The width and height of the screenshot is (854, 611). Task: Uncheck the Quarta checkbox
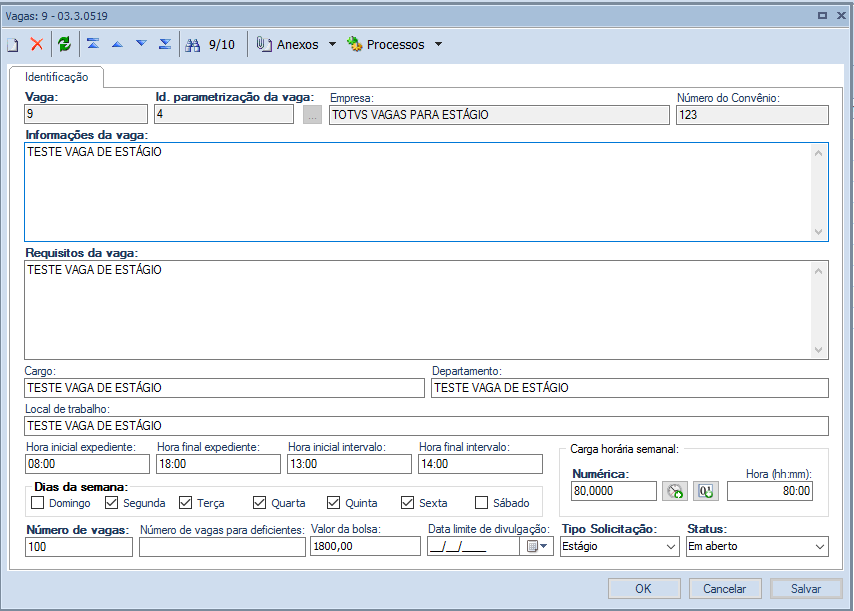(260, 503)
